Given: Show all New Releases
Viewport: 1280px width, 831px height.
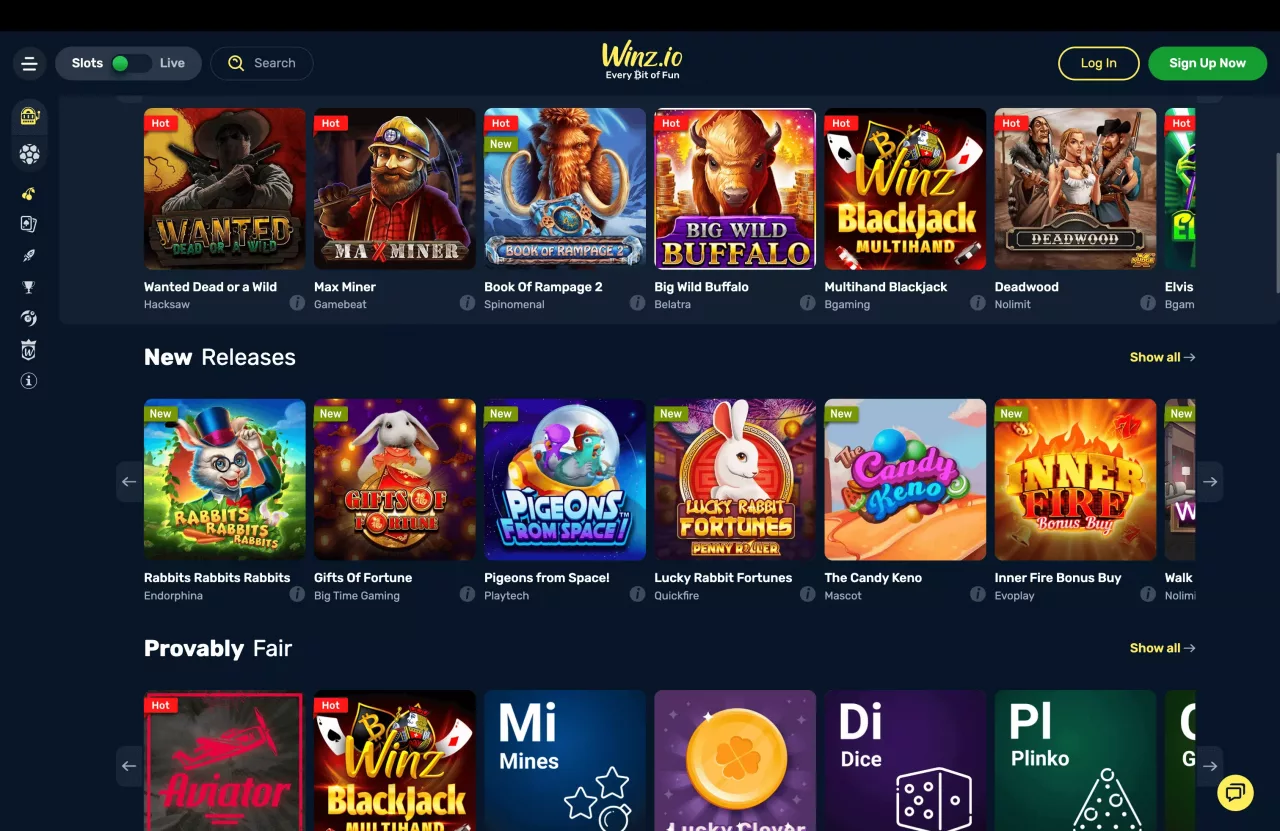Looking at the screenshot, I should [1162, 357].
